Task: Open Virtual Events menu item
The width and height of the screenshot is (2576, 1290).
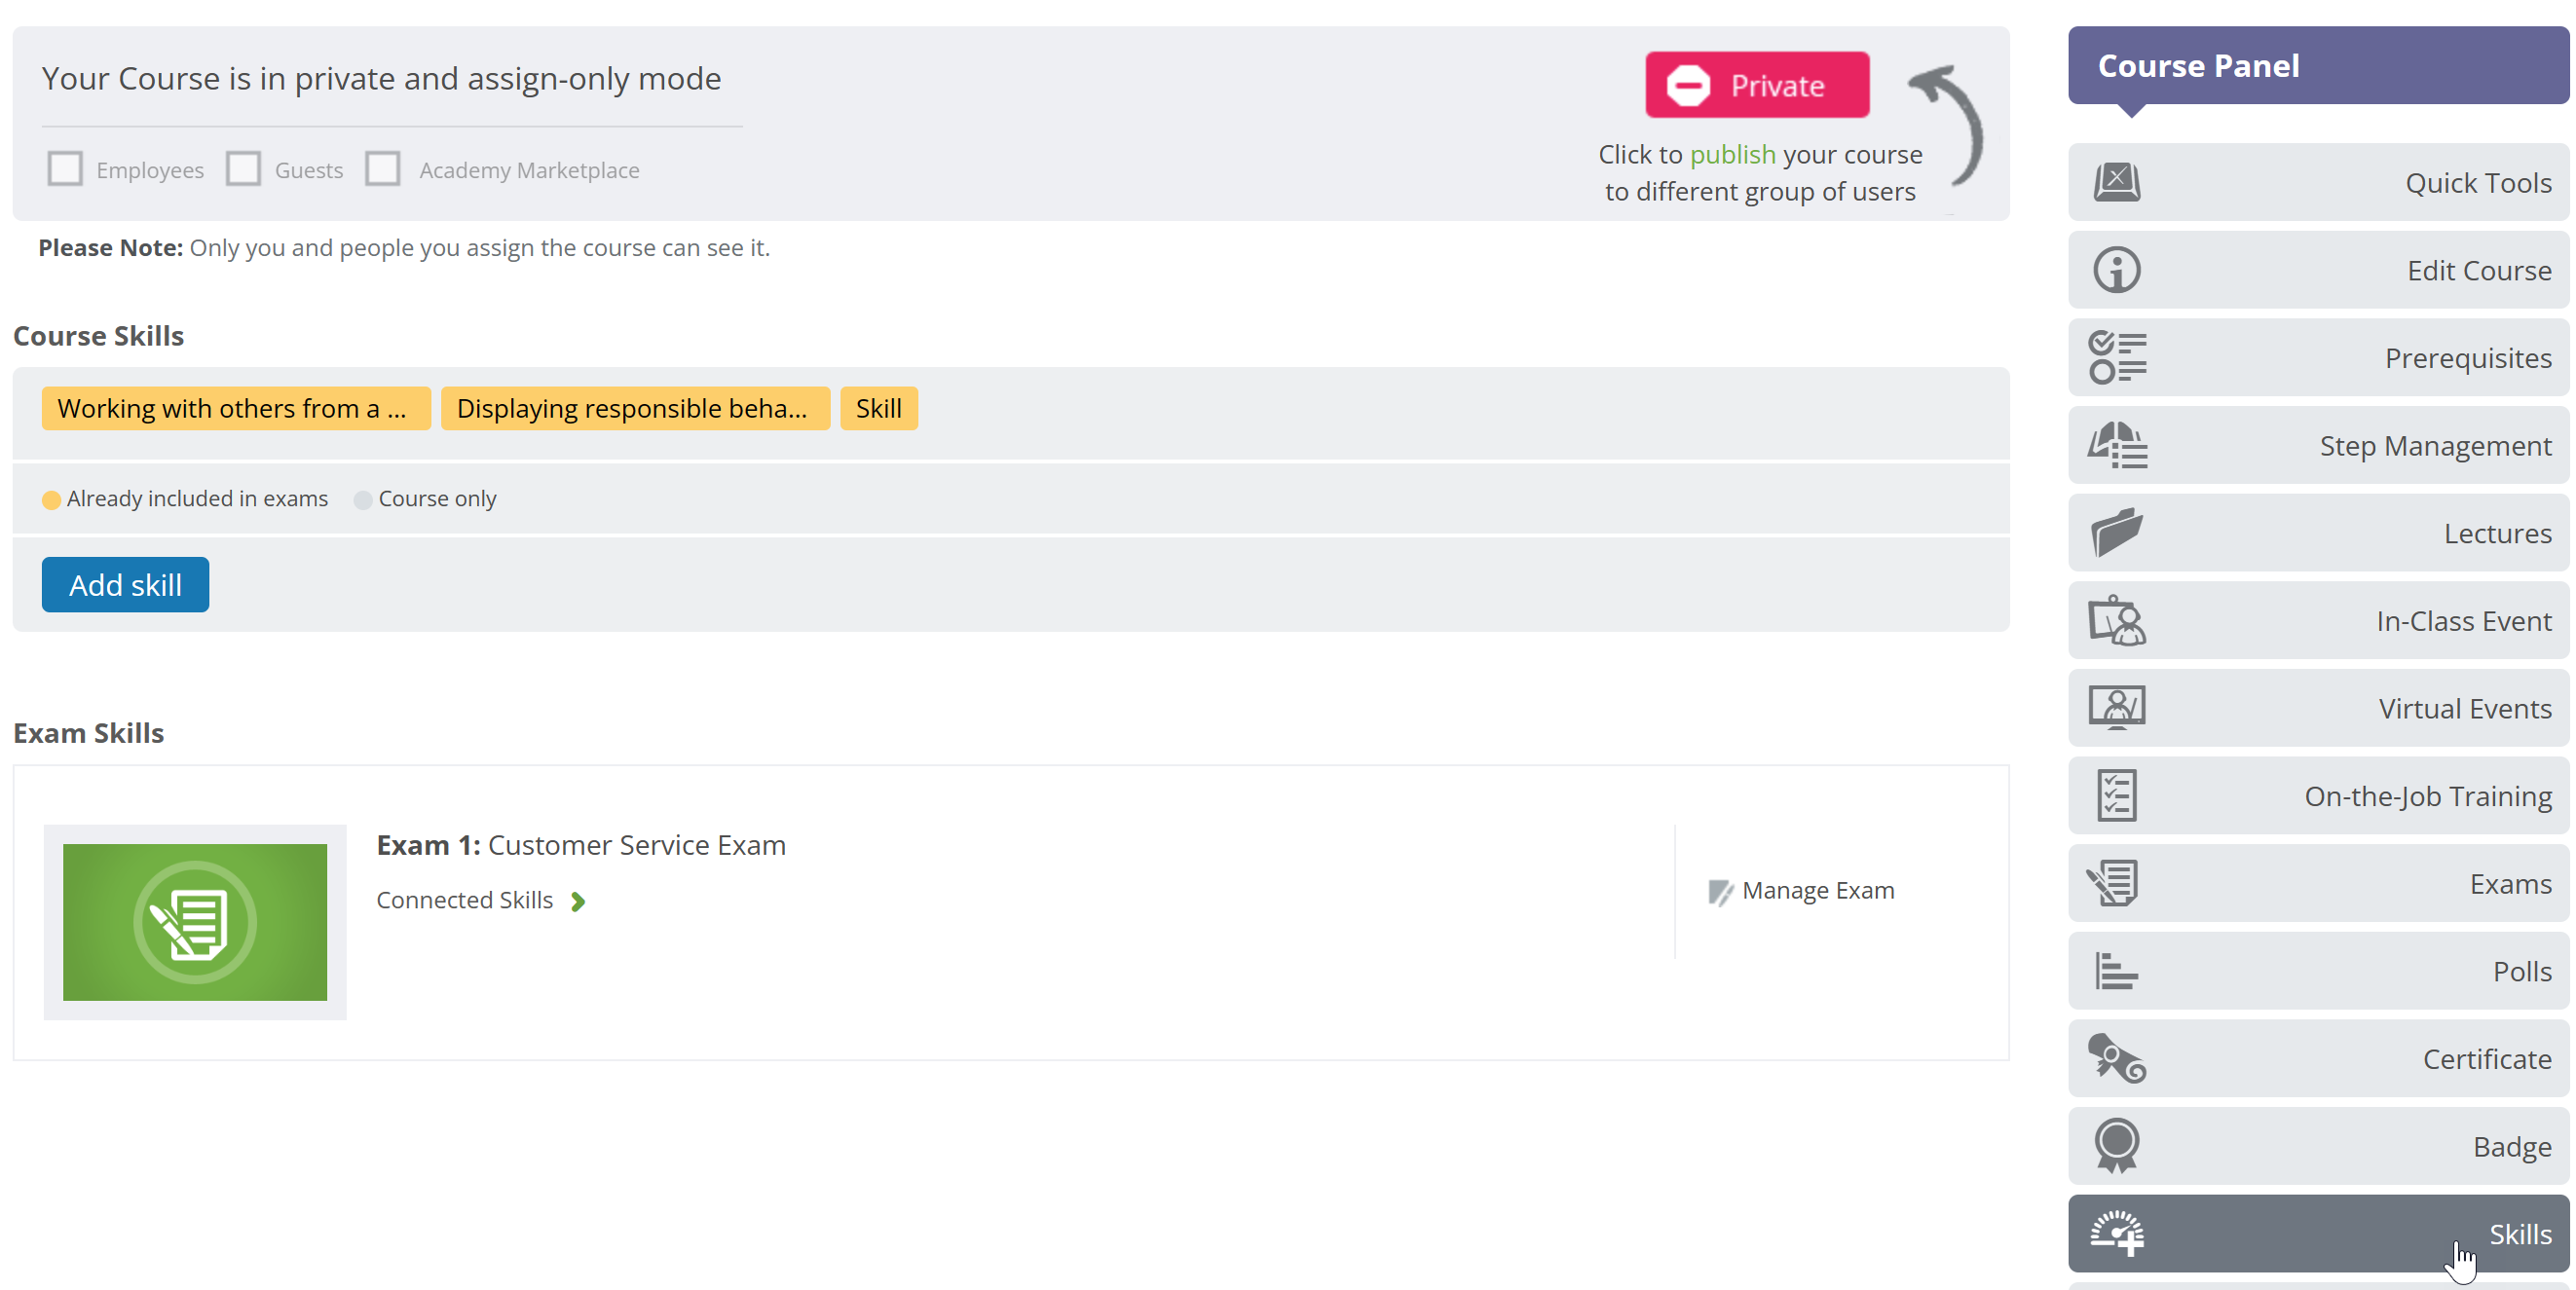Action: click(x=2318, y=708)
